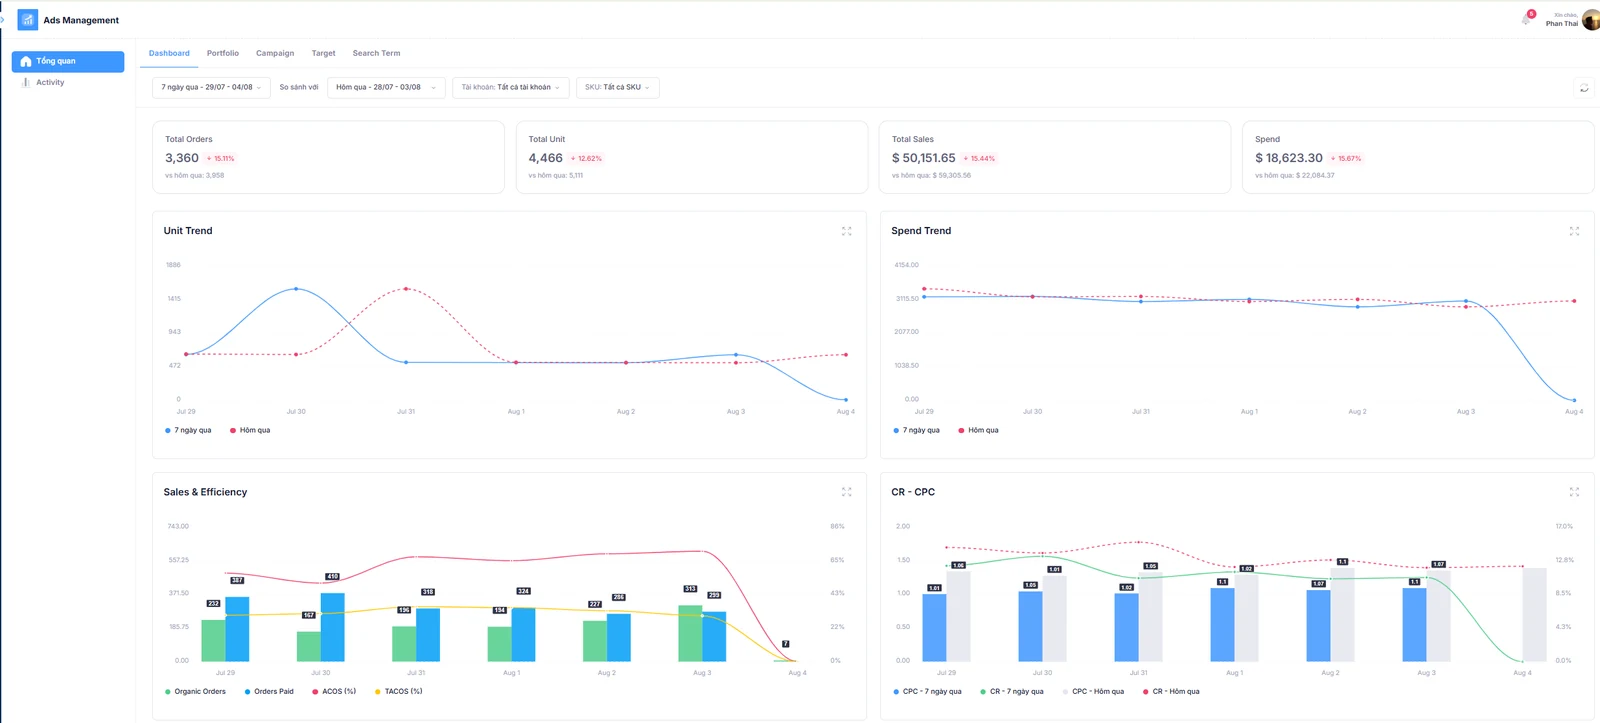
Task: Maximize the Unit Trend chart
Action: point(846,231)
